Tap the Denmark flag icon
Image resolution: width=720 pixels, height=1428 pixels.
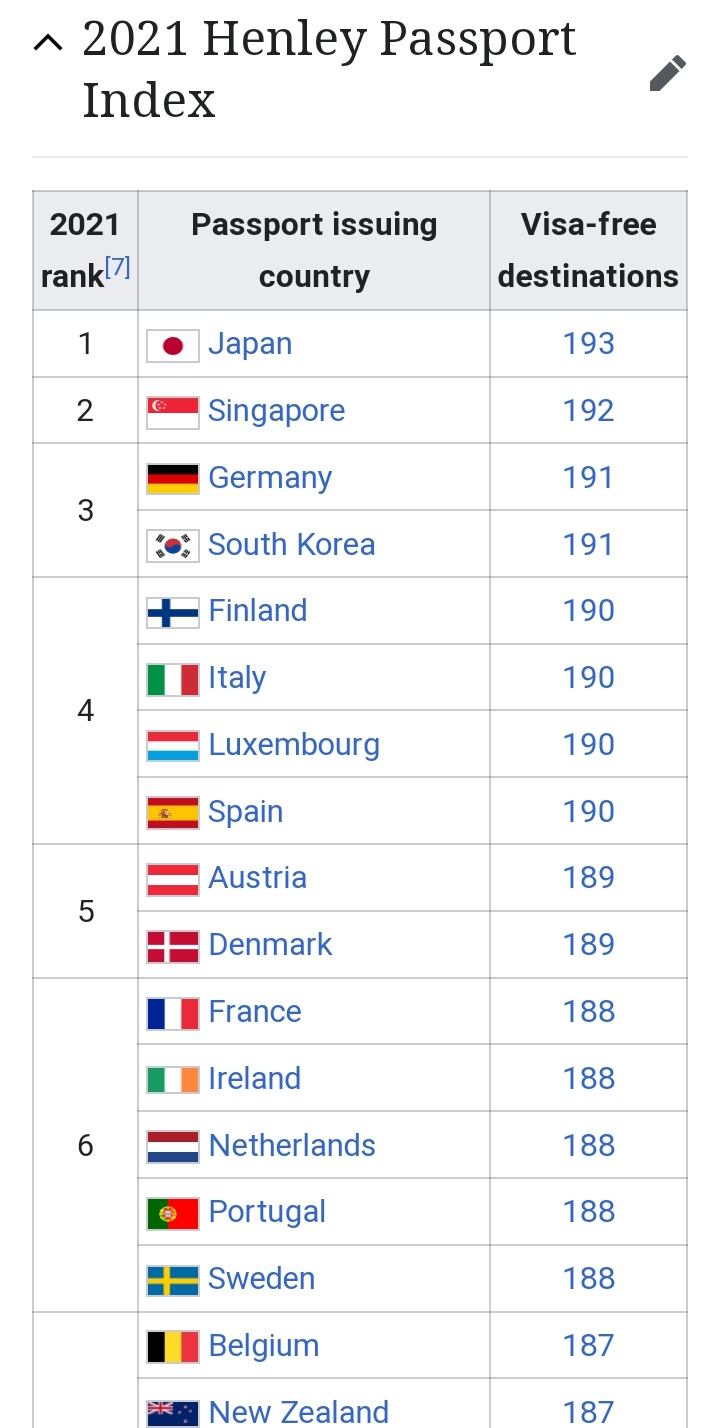[x=173, y=946]
